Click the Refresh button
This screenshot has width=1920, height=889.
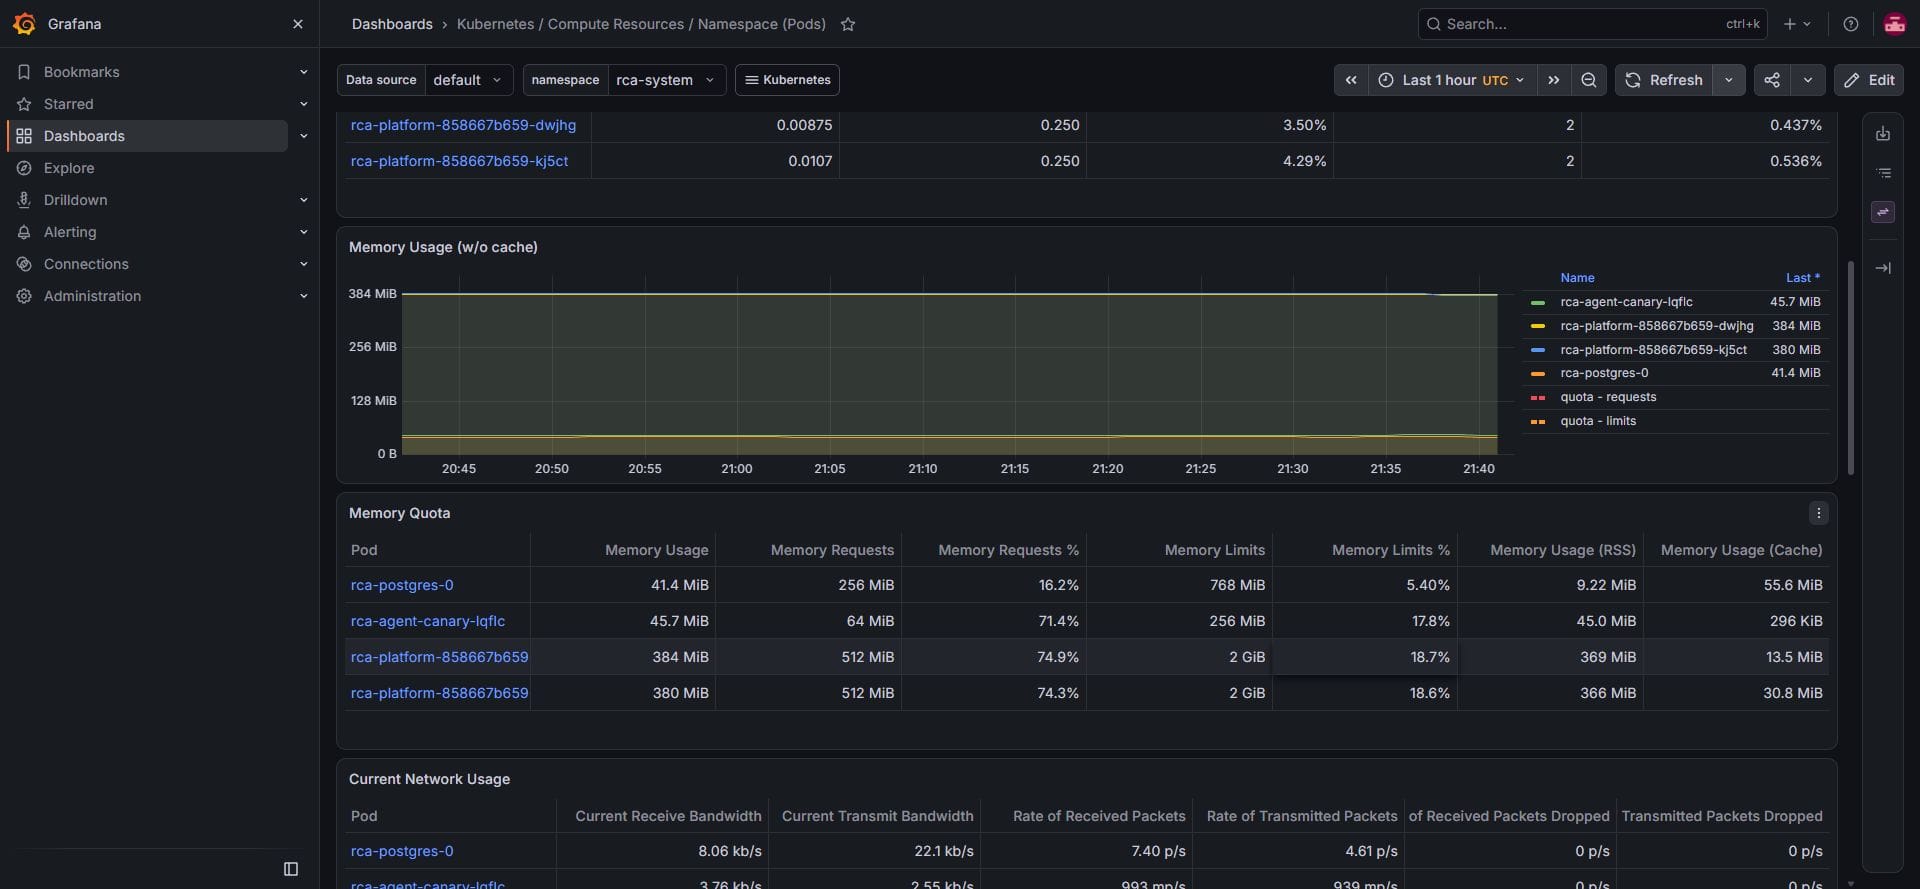pos(1664,80)
